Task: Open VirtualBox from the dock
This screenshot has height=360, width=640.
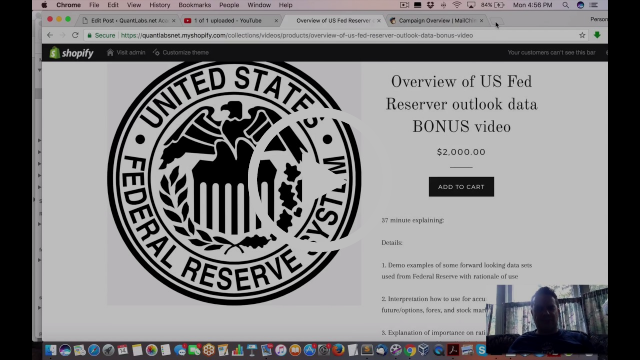Action: [424, 350]
